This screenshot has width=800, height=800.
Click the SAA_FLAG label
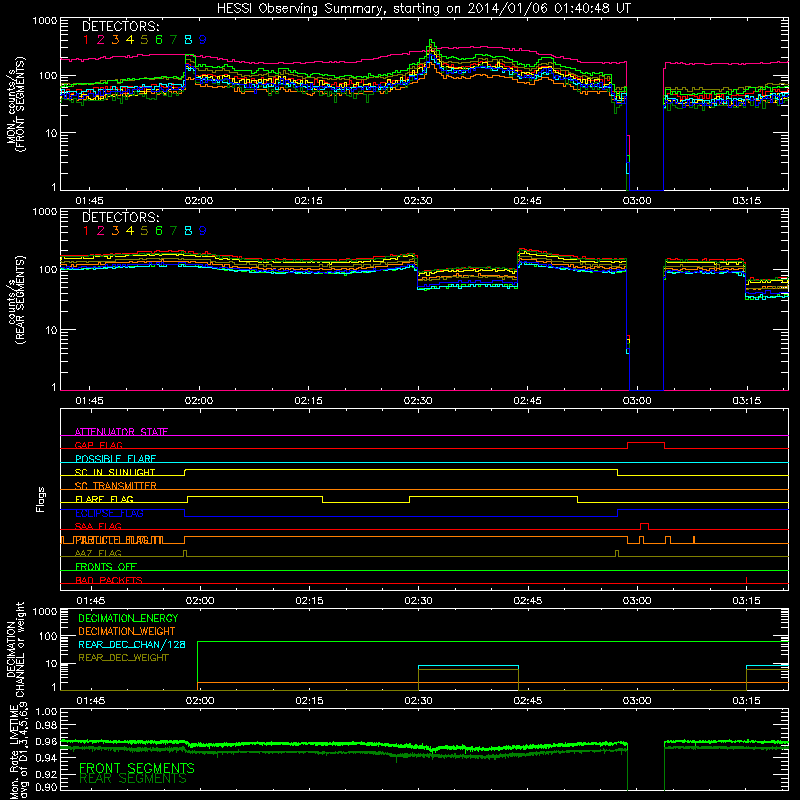(x=98, y=526)
